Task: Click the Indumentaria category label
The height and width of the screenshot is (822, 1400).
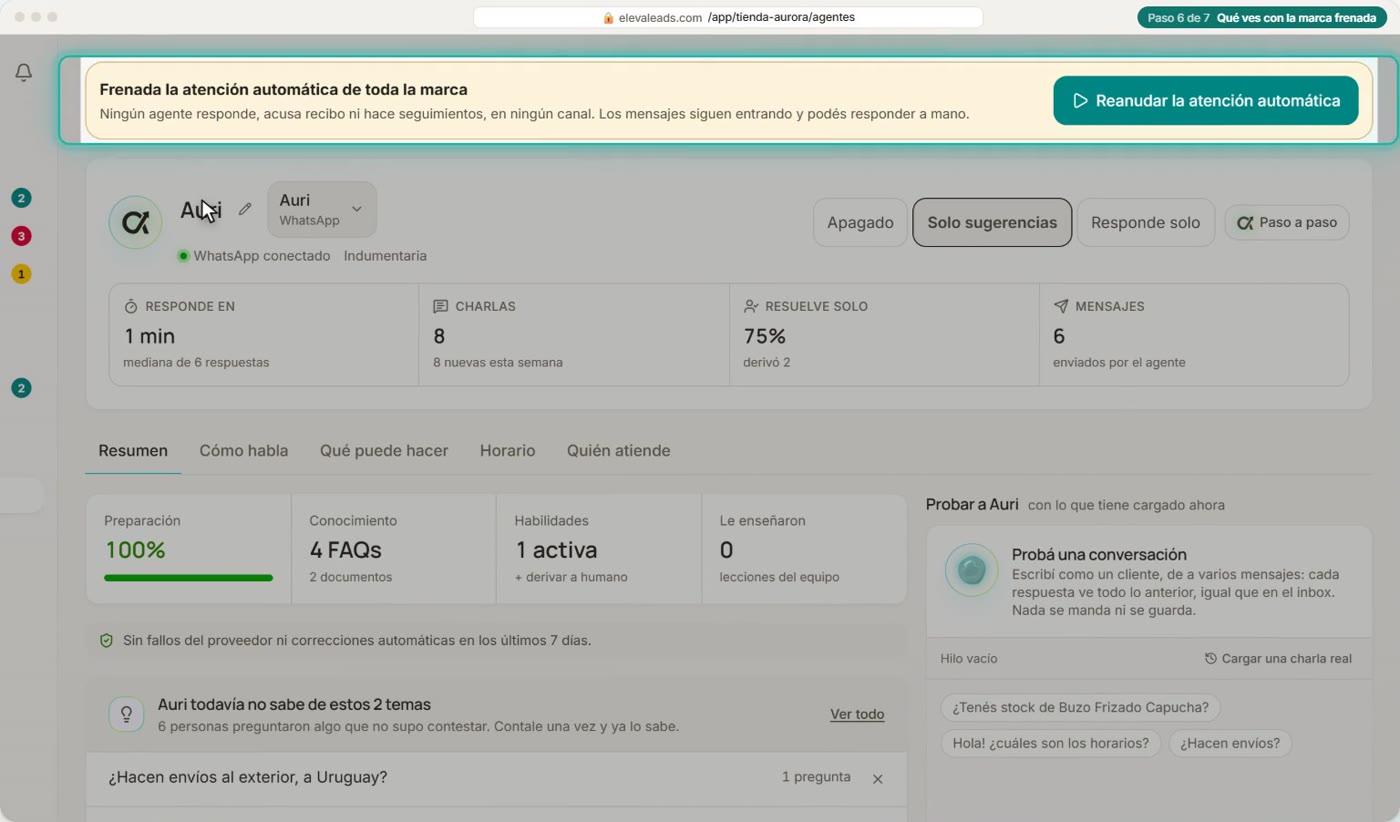Action: (x=385, y=256)
